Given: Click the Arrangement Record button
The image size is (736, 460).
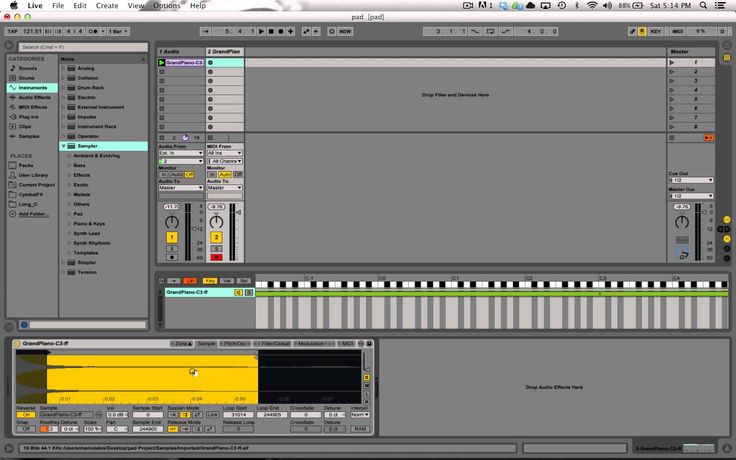Looking at the screenshot, I should point(281,31).
